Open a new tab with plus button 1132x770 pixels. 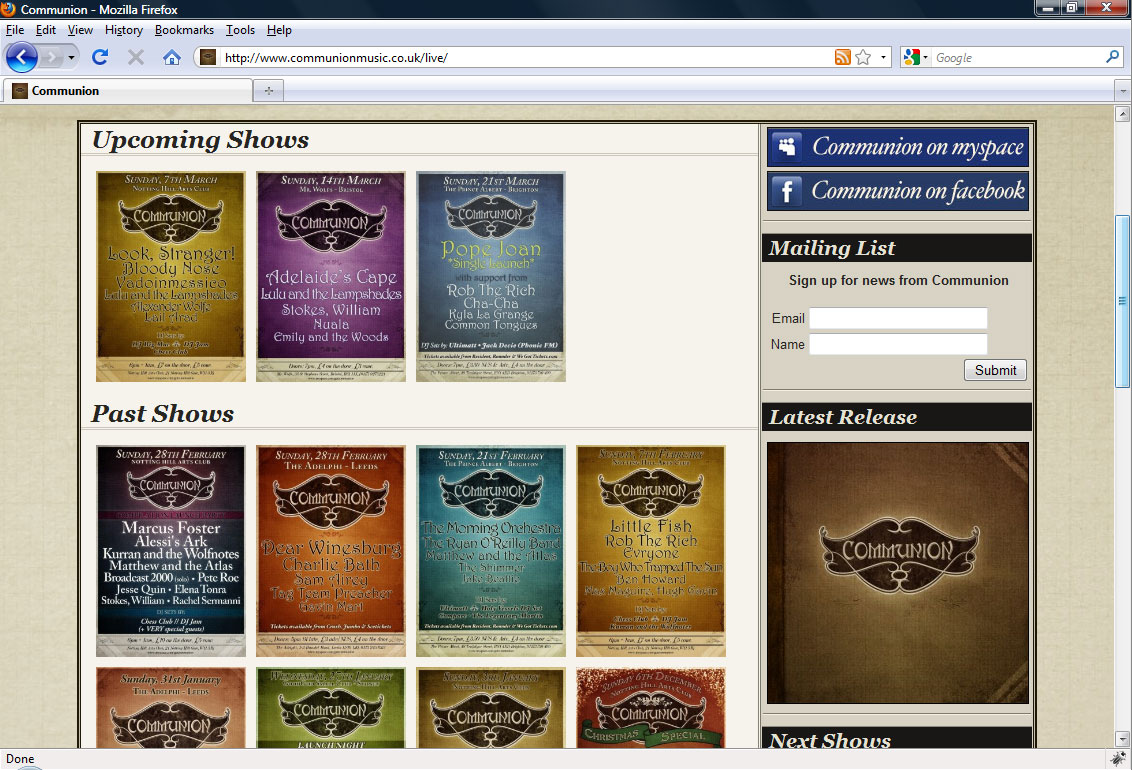click(269, 90)
